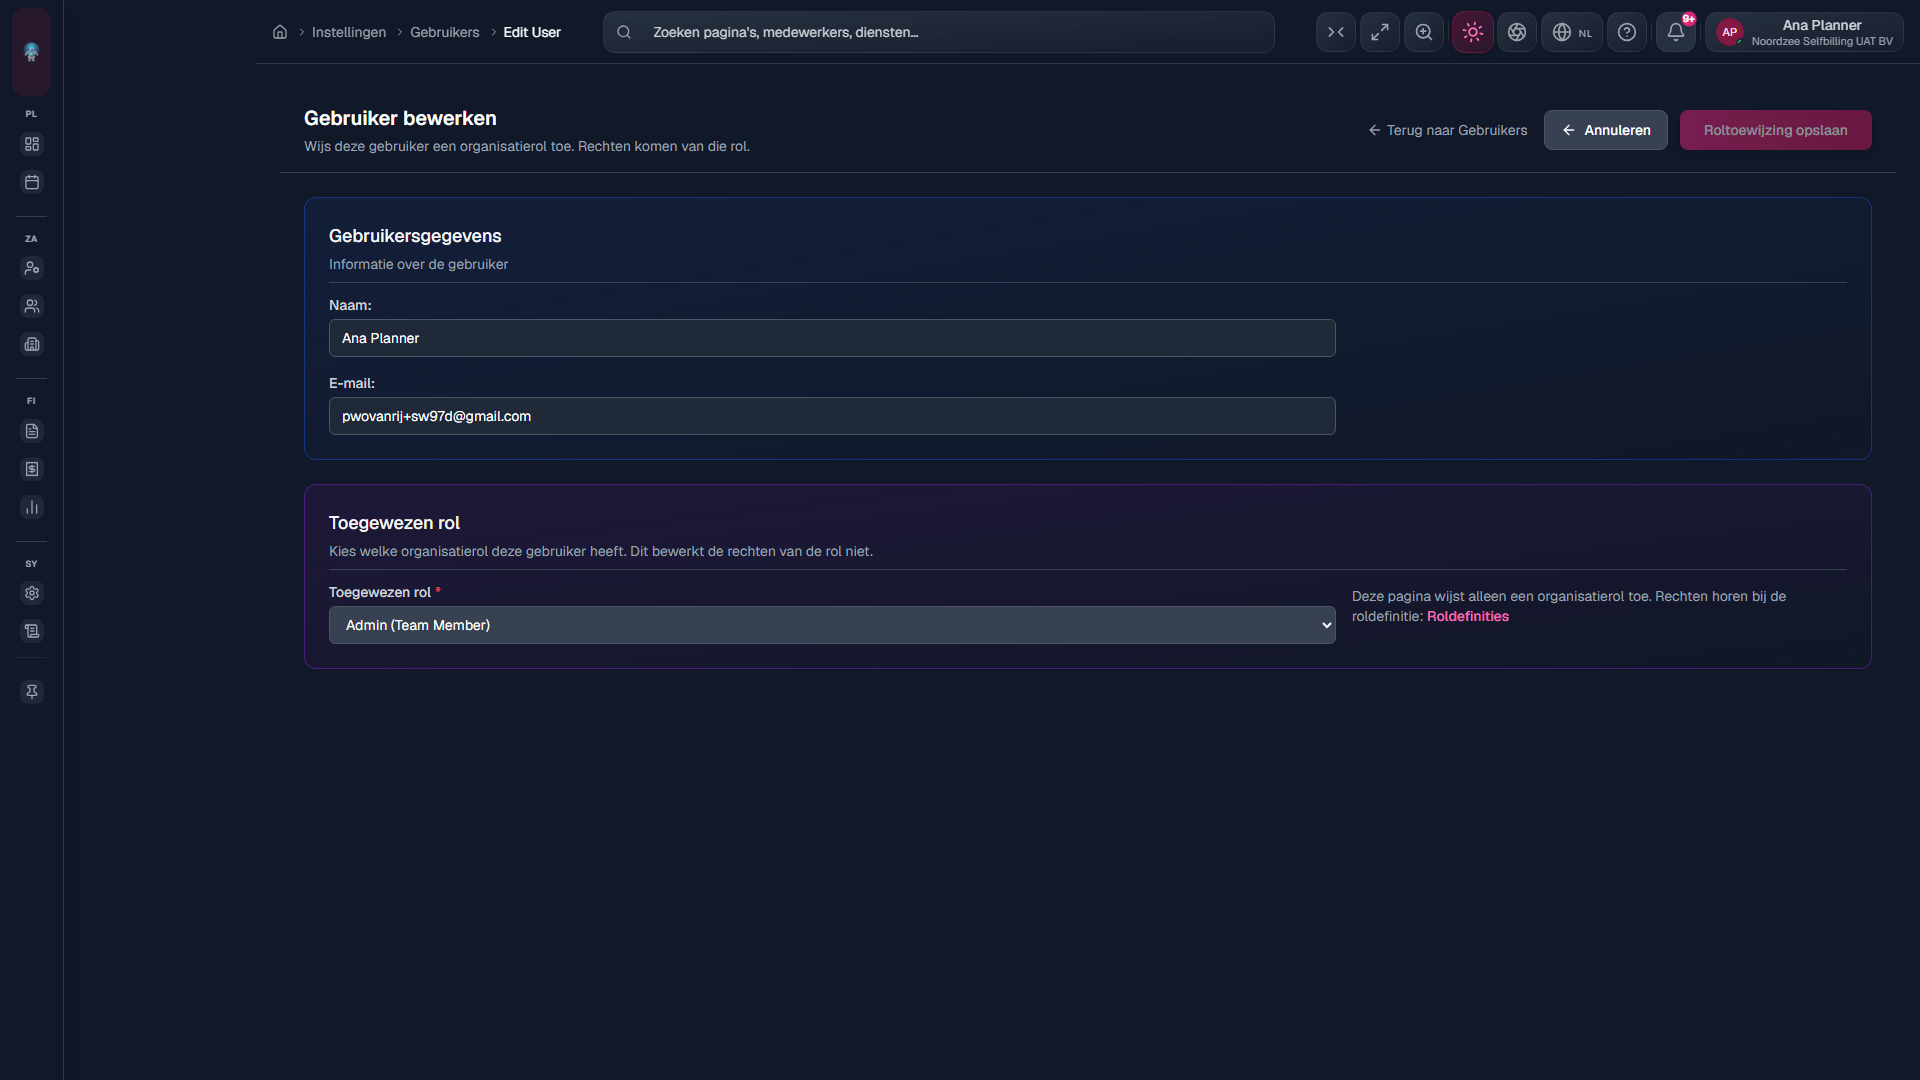Viewport: 1920px width, 1080px height.
Task: Open Instellingen breadcrumb
Action: pos(349,32)
